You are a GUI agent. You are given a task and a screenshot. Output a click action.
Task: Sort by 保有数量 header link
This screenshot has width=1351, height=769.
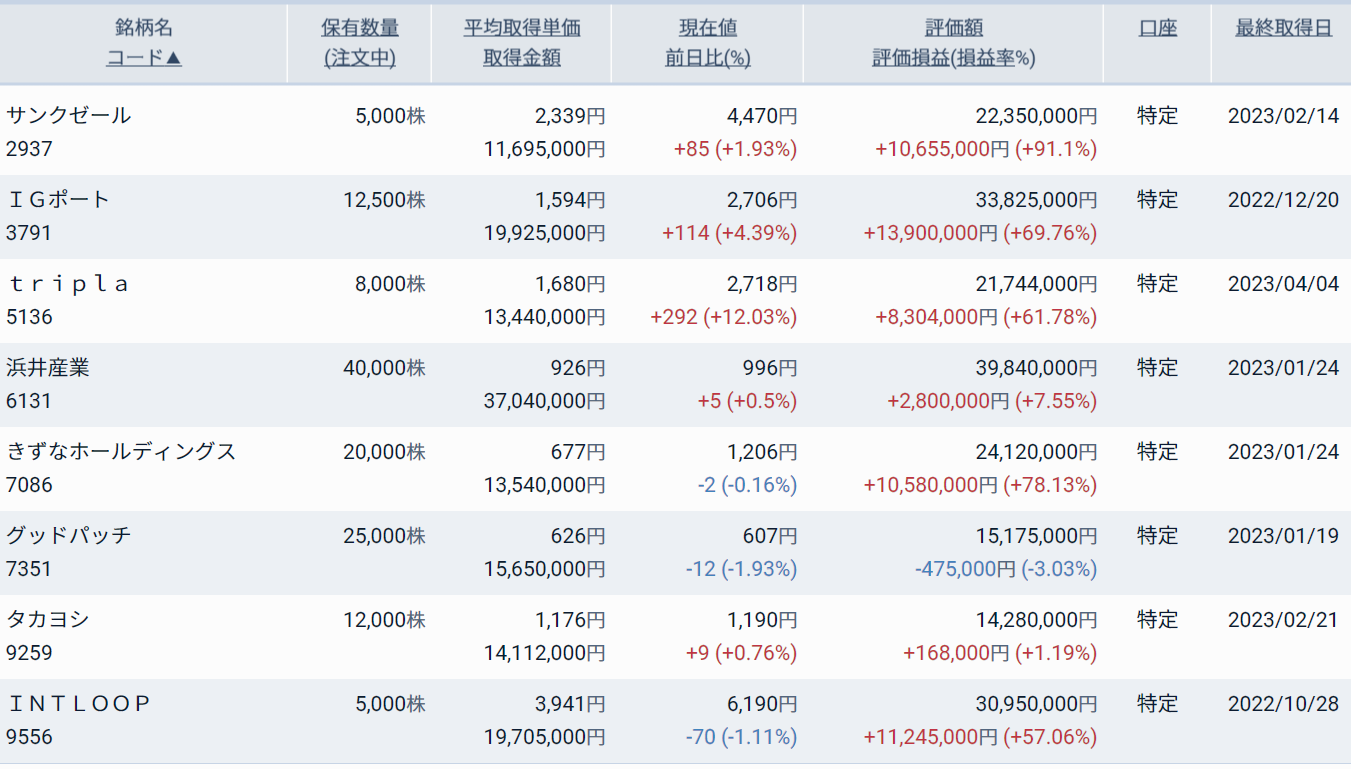pos(360,28)
